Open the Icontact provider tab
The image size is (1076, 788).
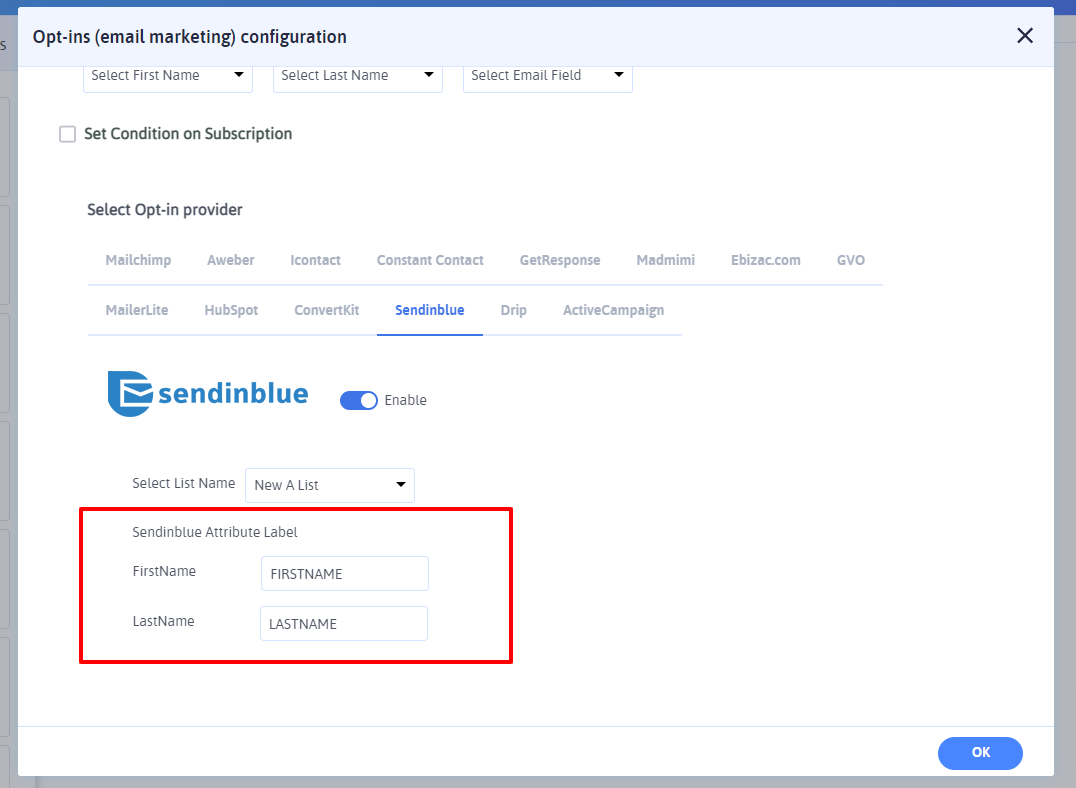click(x=315, y=260)
